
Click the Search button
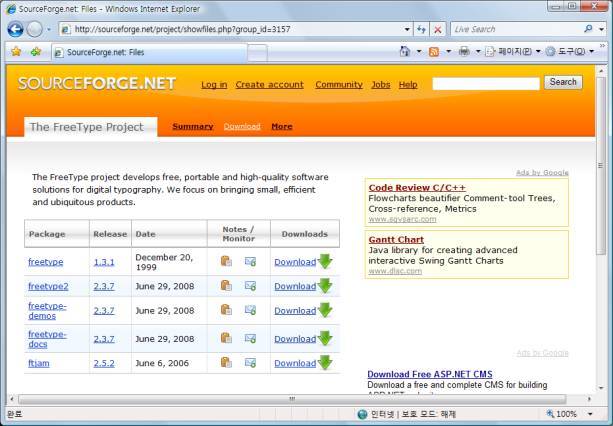[563, 82]
